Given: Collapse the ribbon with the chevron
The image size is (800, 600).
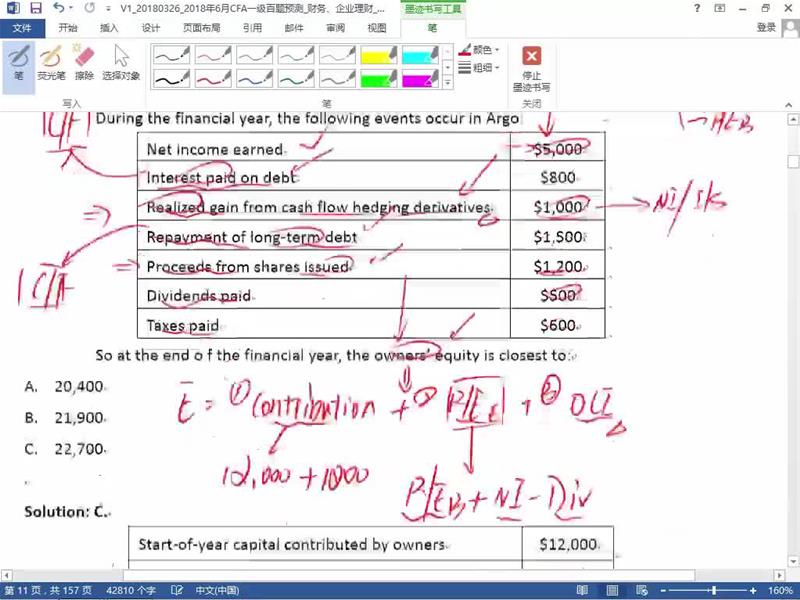Looking at the screenshot, I should click(789, 105).
